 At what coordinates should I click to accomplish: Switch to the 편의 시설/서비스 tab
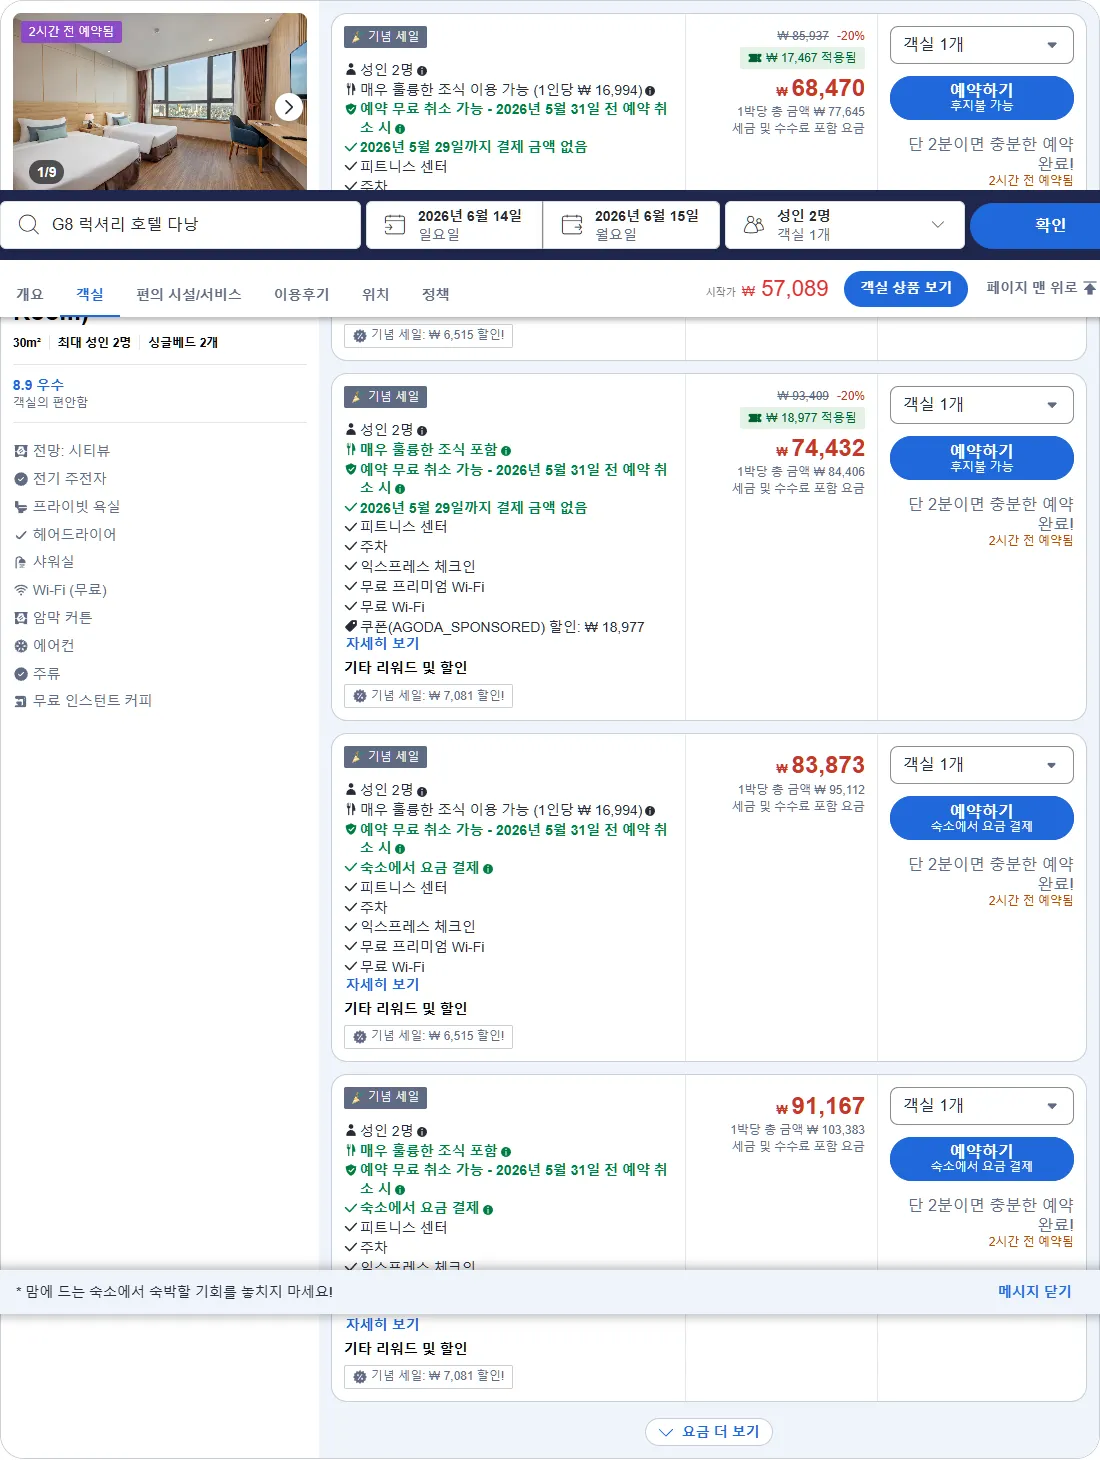click(x=189, y=294)
